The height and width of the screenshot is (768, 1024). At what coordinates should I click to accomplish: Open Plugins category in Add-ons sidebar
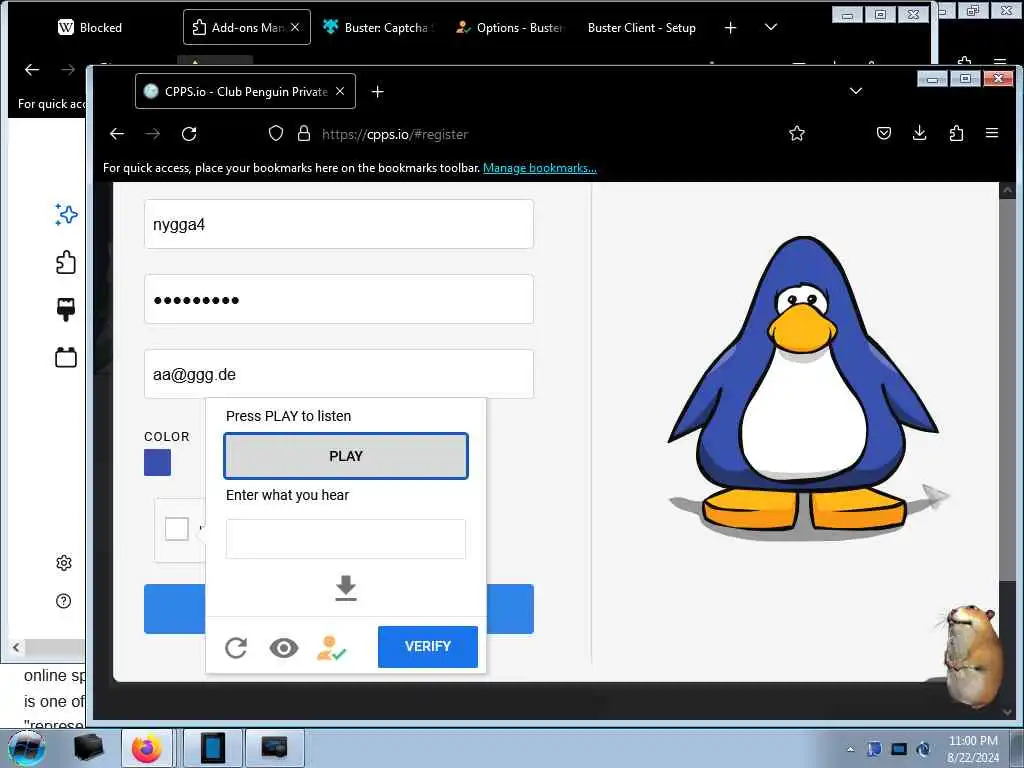[66, 357]
